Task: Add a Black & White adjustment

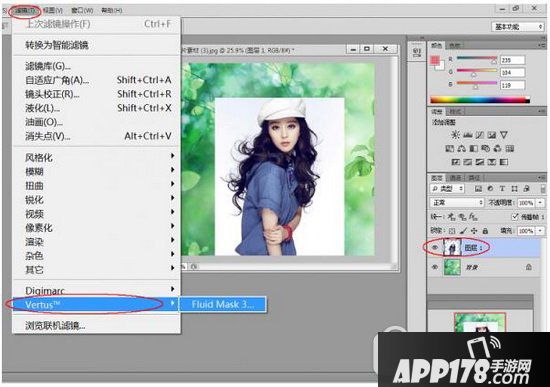Action: tap(474, 148)
